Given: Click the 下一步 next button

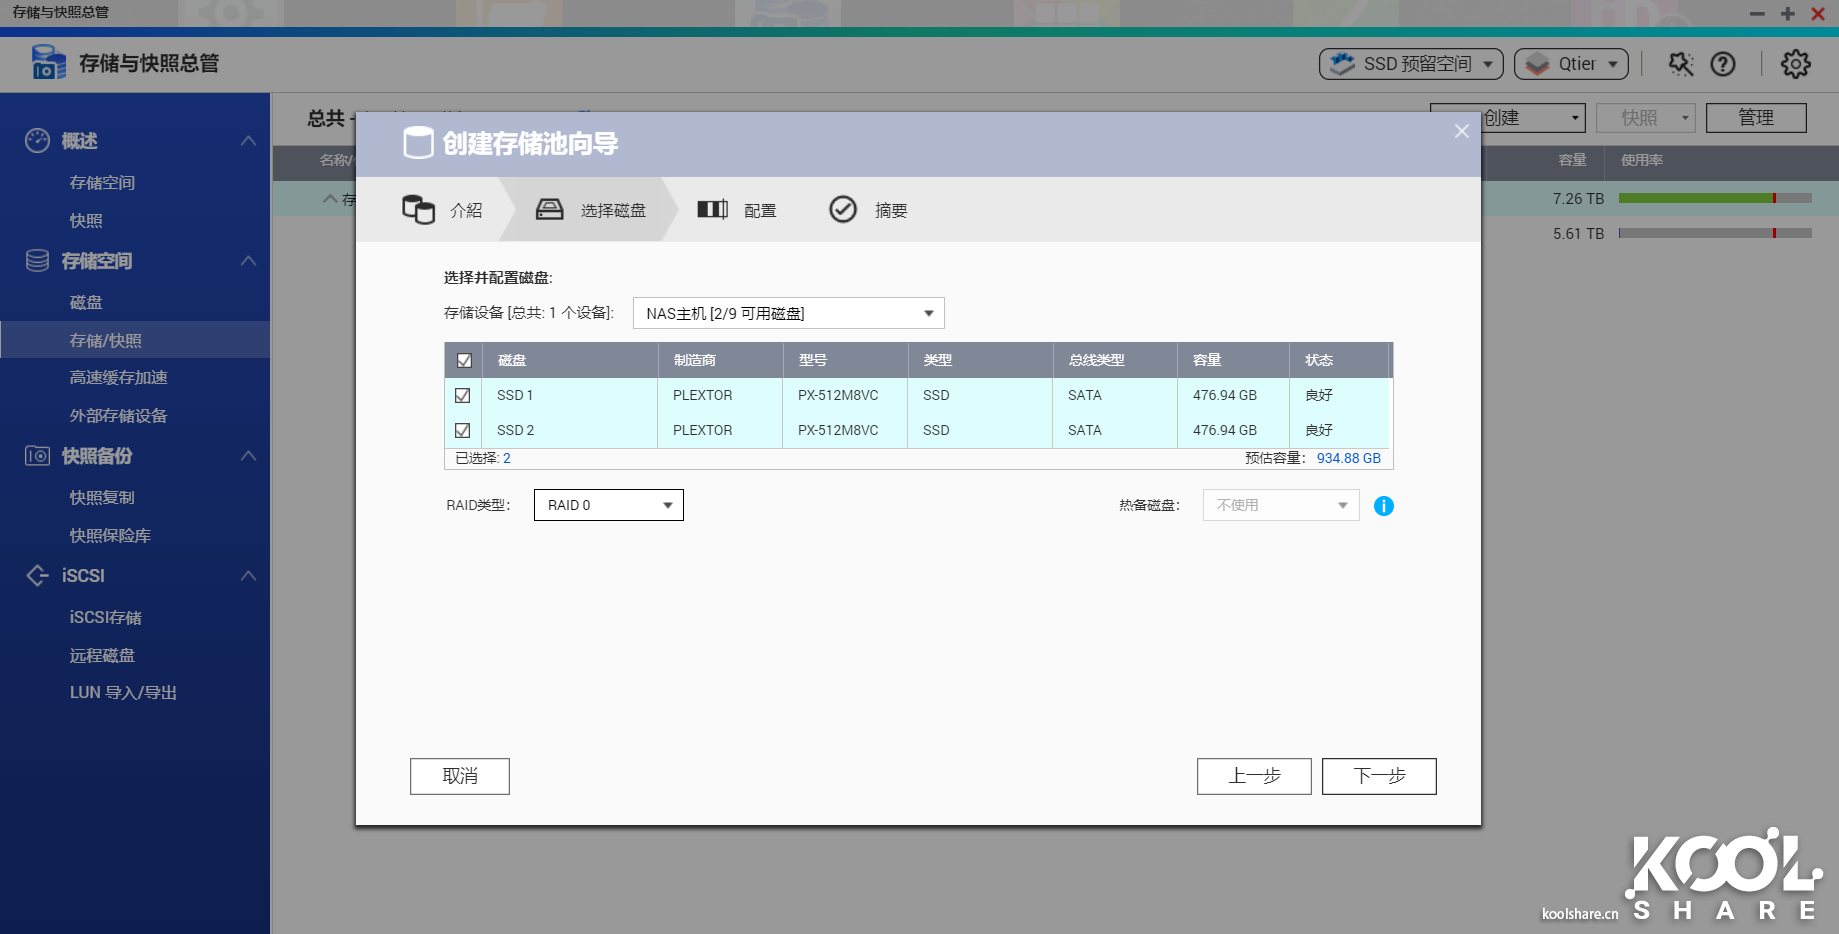Looking at the screenshot, I should click(x=1378, y=776).
